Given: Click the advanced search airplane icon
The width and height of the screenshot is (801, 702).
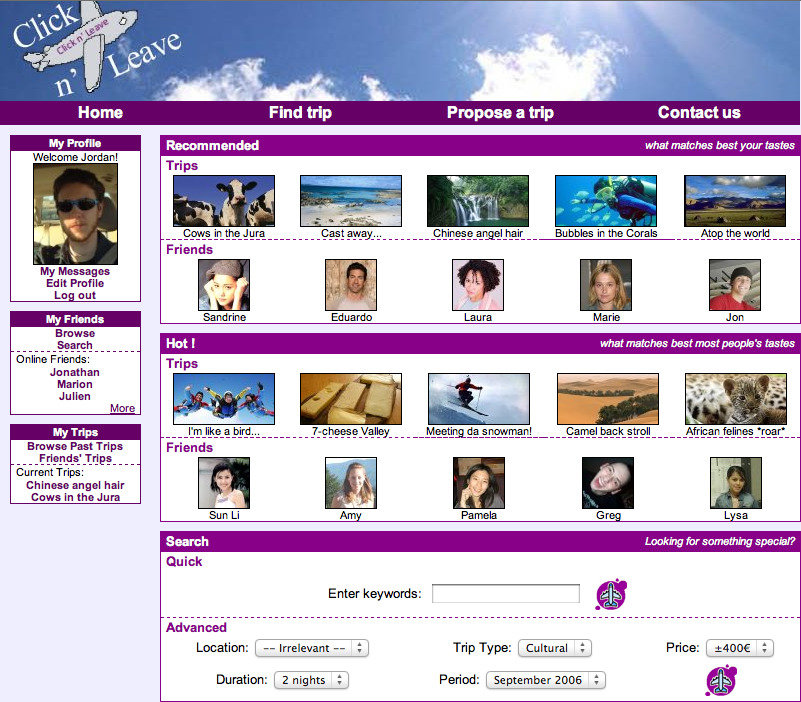Looking at the screenshot, I should (x=721, y=680).
